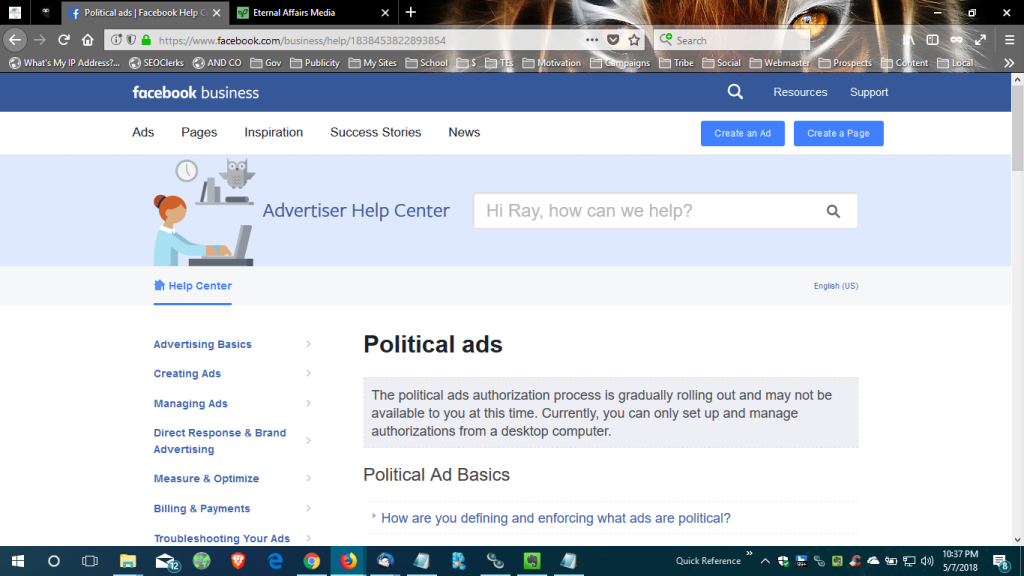Expand 'How are you defining' political ads question
Viewport: 1024px width, 576px height.
coord(555,518)
